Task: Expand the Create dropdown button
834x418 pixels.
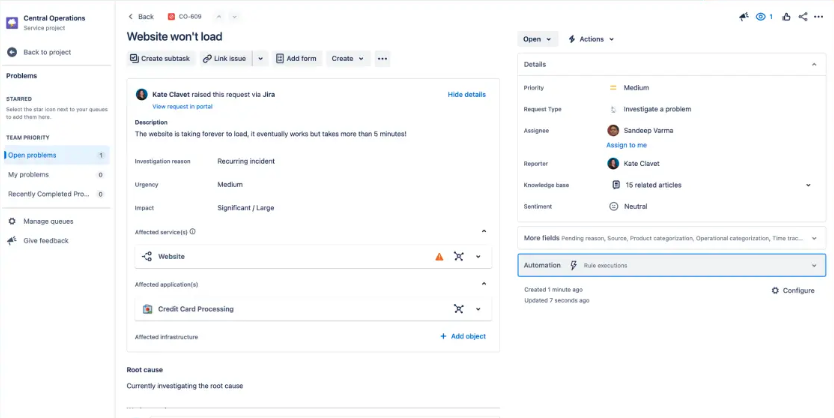Action: click(348, 59)
